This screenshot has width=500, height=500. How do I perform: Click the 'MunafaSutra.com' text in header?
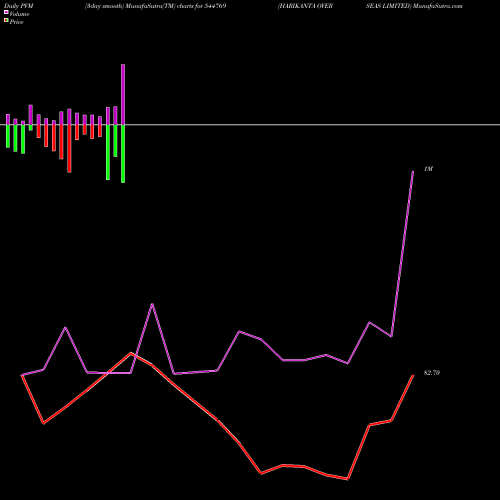point(437,6)
